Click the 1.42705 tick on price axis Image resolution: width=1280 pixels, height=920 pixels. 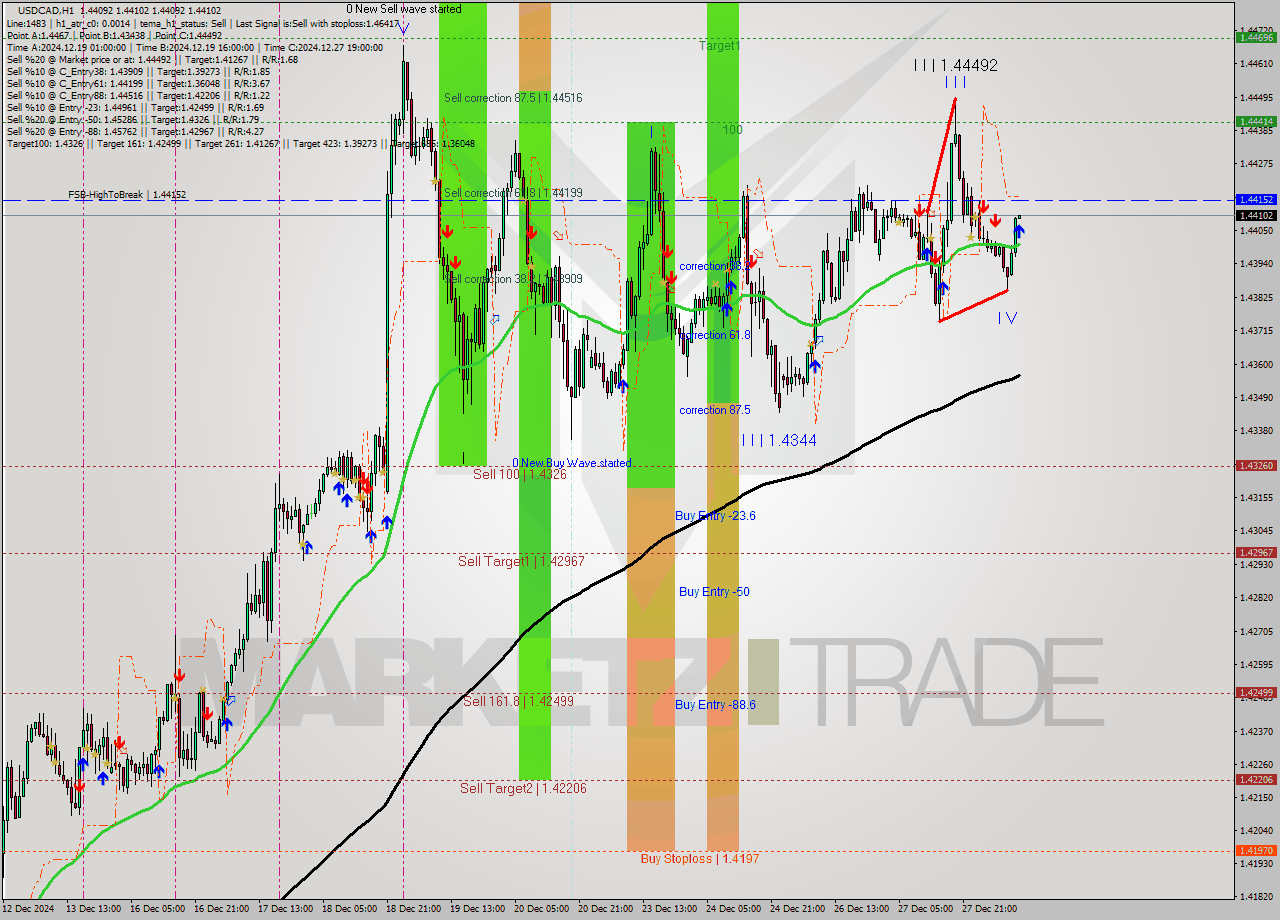pyautogui.click(x=1255, y=631)
